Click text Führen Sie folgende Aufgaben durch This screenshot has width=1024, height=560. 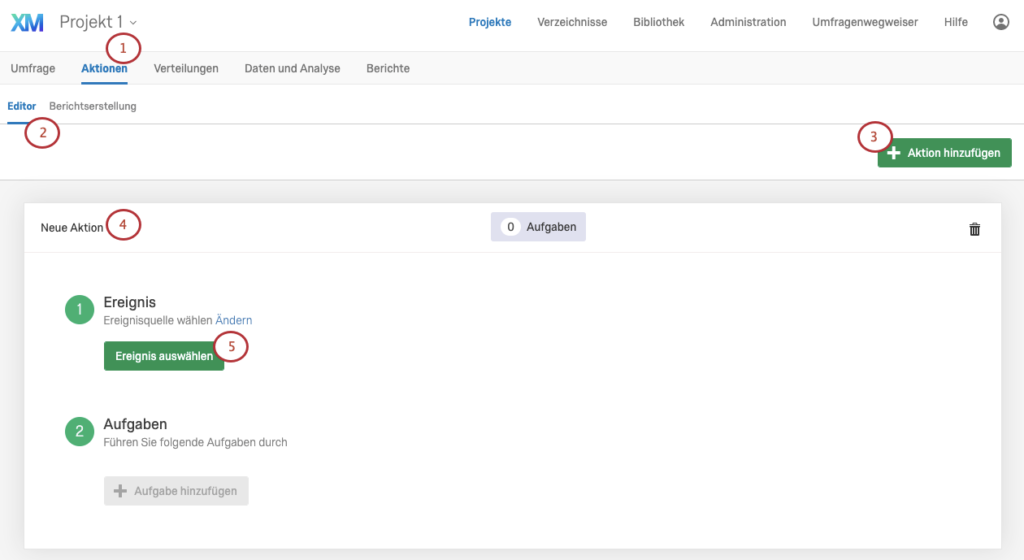[195, 443]
